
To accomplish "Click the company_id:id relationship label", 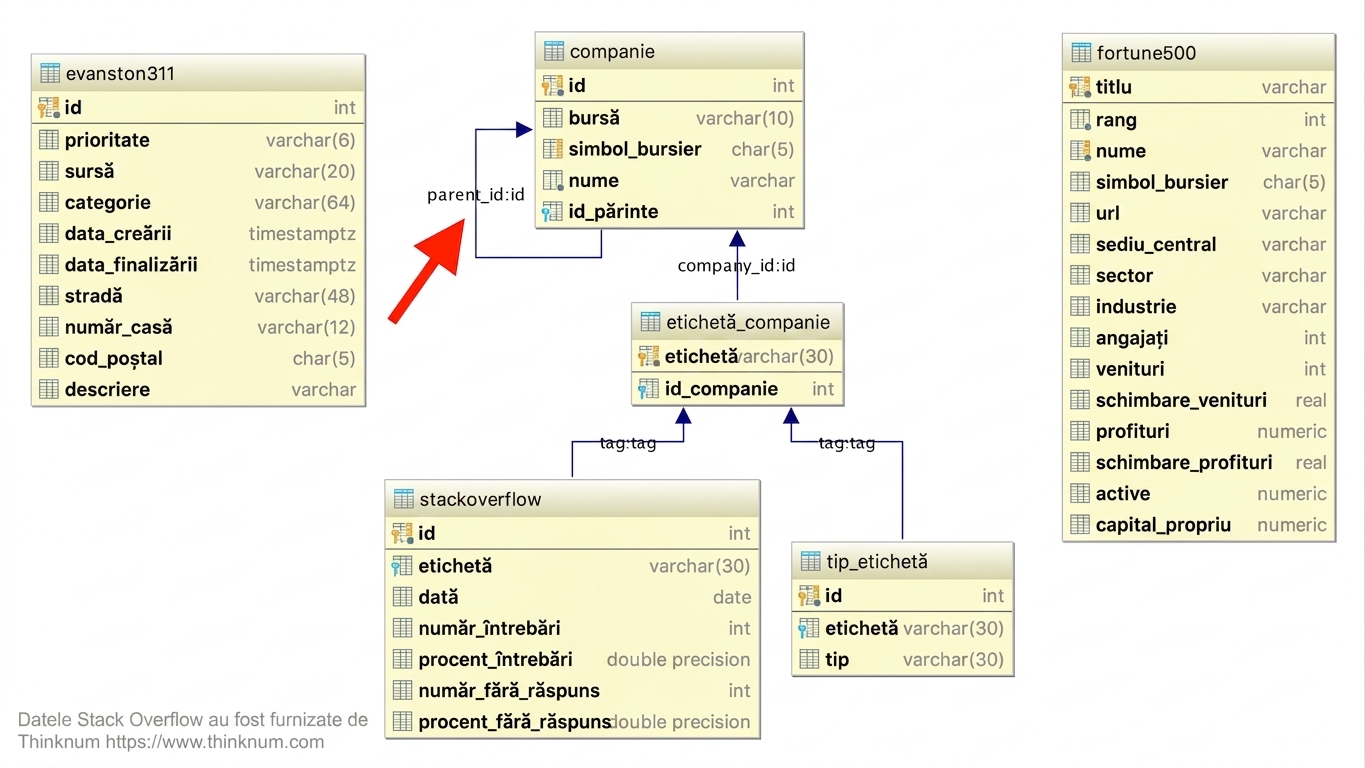I will tap(736, 265).
